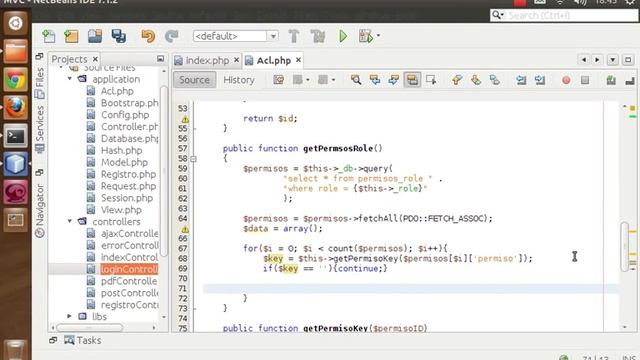This screenshot has height=360, width=640.
Task: Click the Shift Line Left icon
Action: (521, 80)
